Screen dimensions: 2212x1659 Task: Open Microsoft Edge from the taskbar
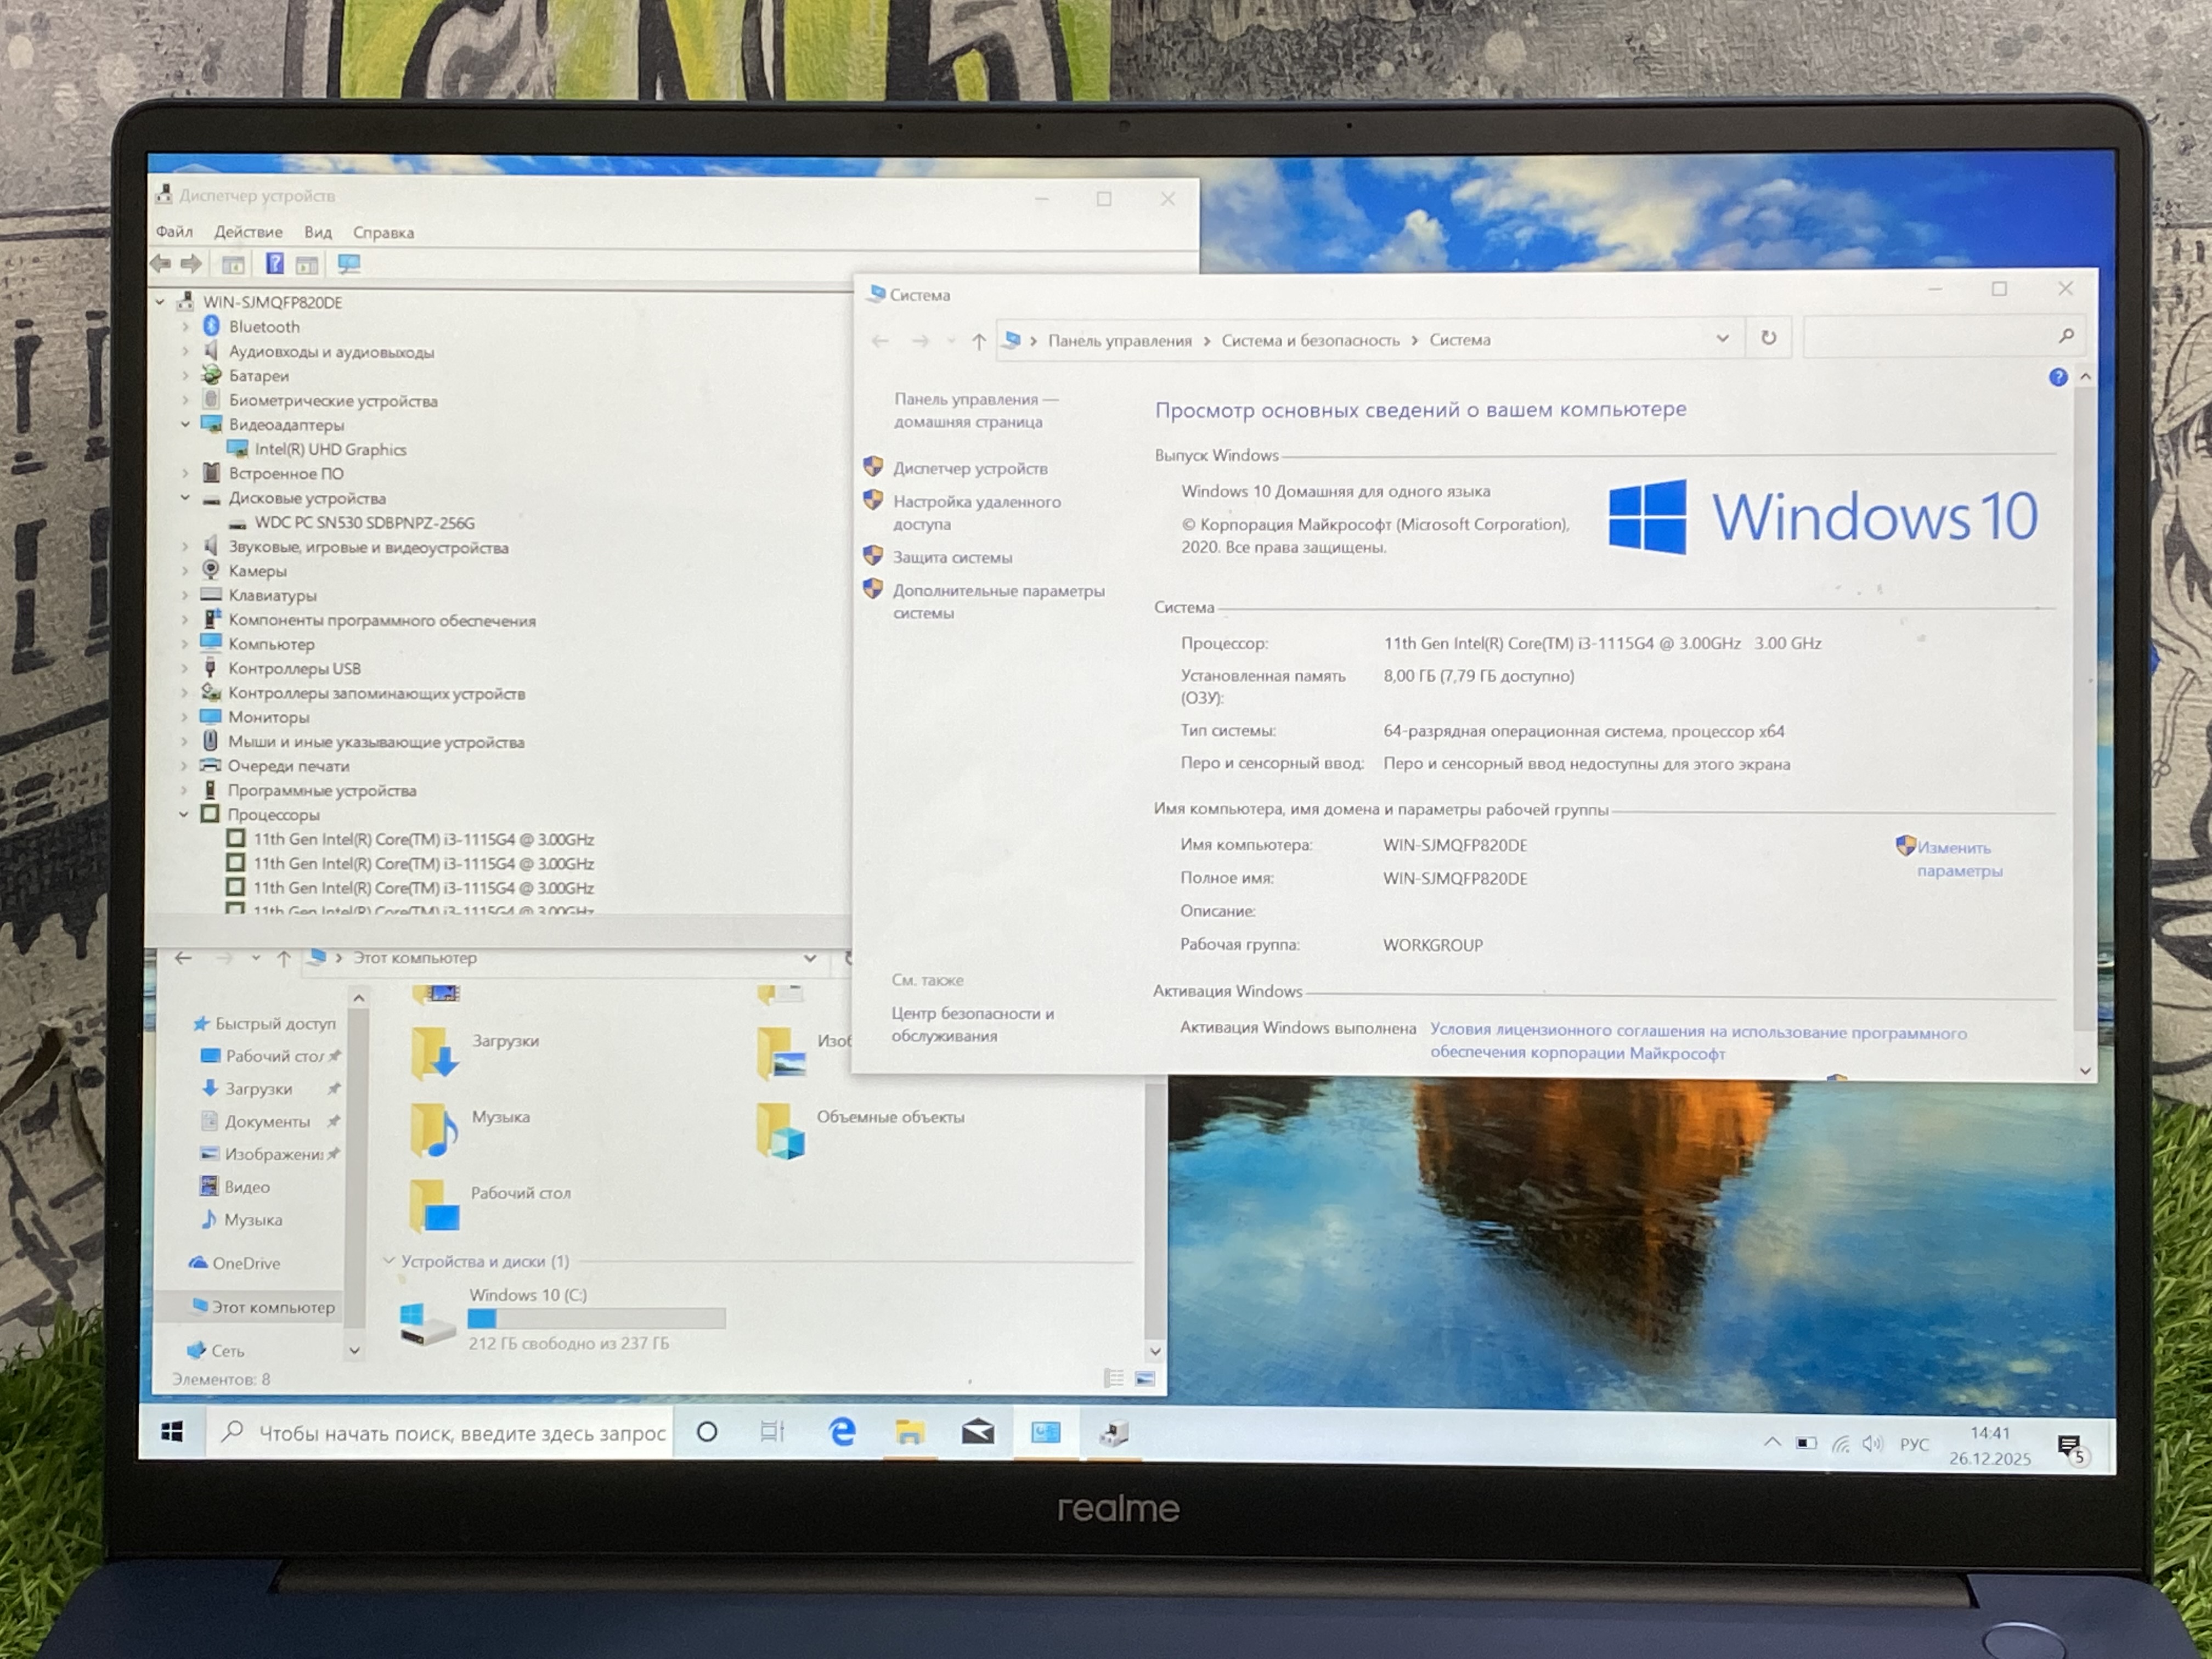click(842, 1432)
